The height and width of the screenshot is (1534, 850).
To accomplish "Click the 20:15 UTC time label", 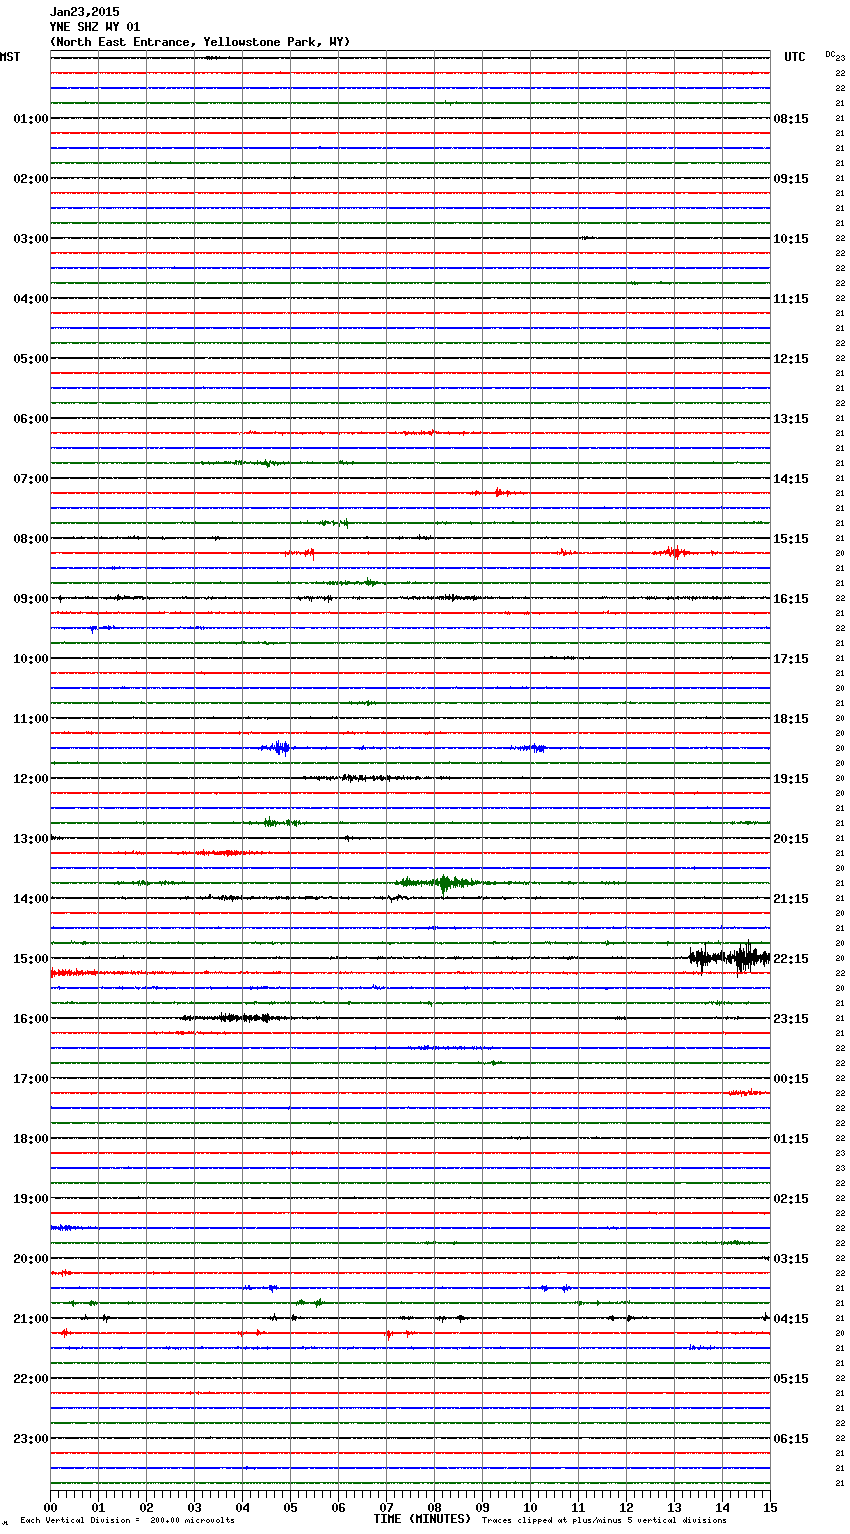I will [791, 839].
